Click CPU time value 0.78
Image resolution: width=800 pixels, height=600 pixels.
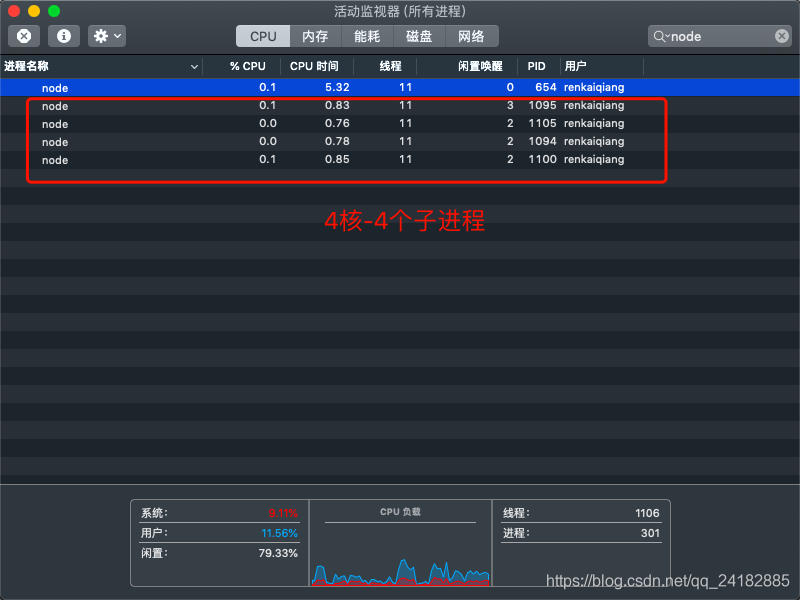[x=337, y=141]
